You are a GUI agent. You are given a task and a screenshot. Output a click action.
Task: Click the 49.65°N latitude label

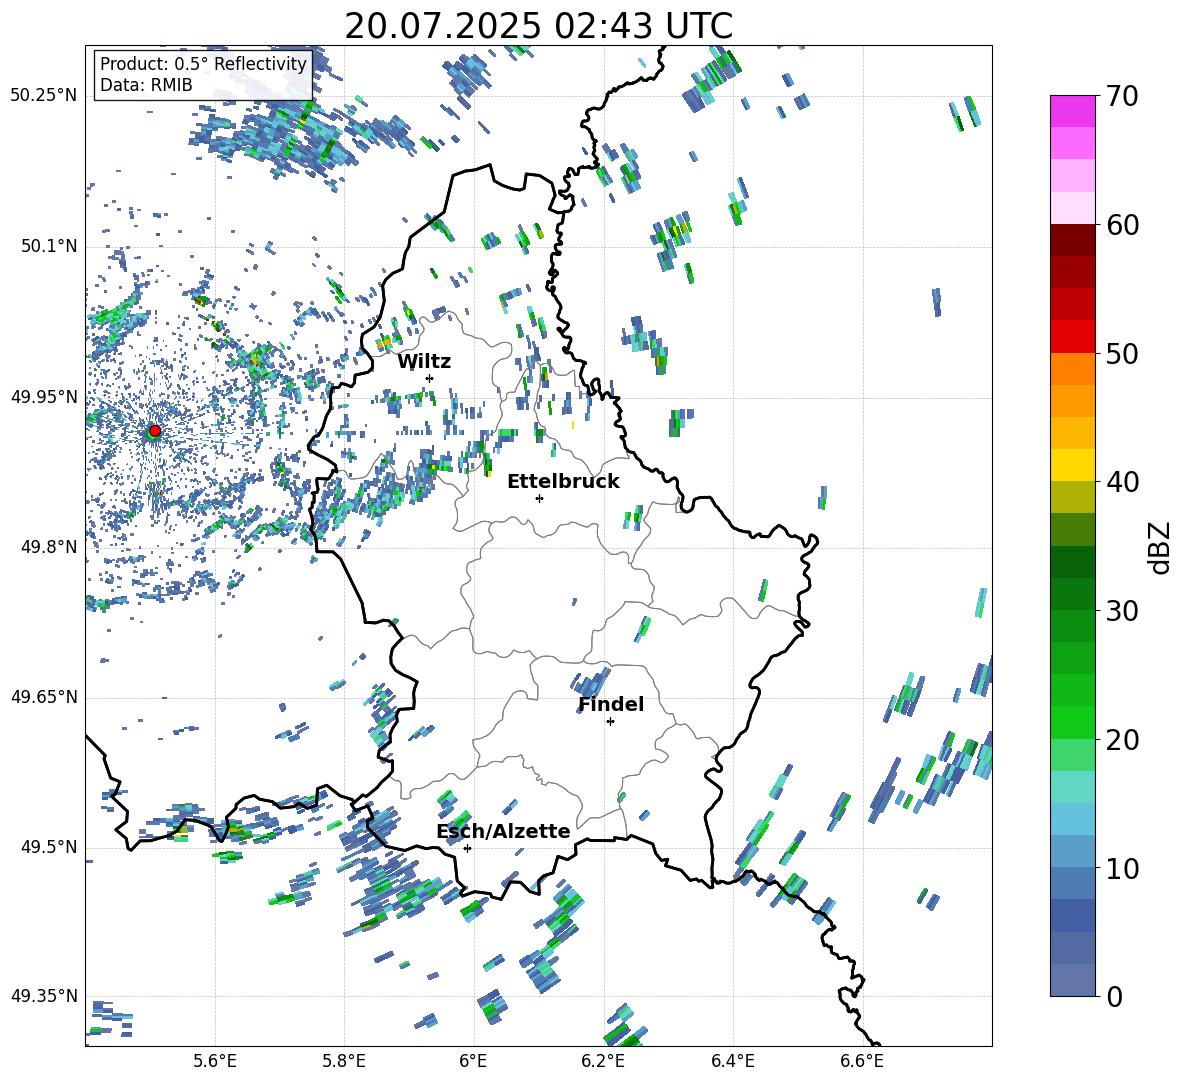click(44, 696)
